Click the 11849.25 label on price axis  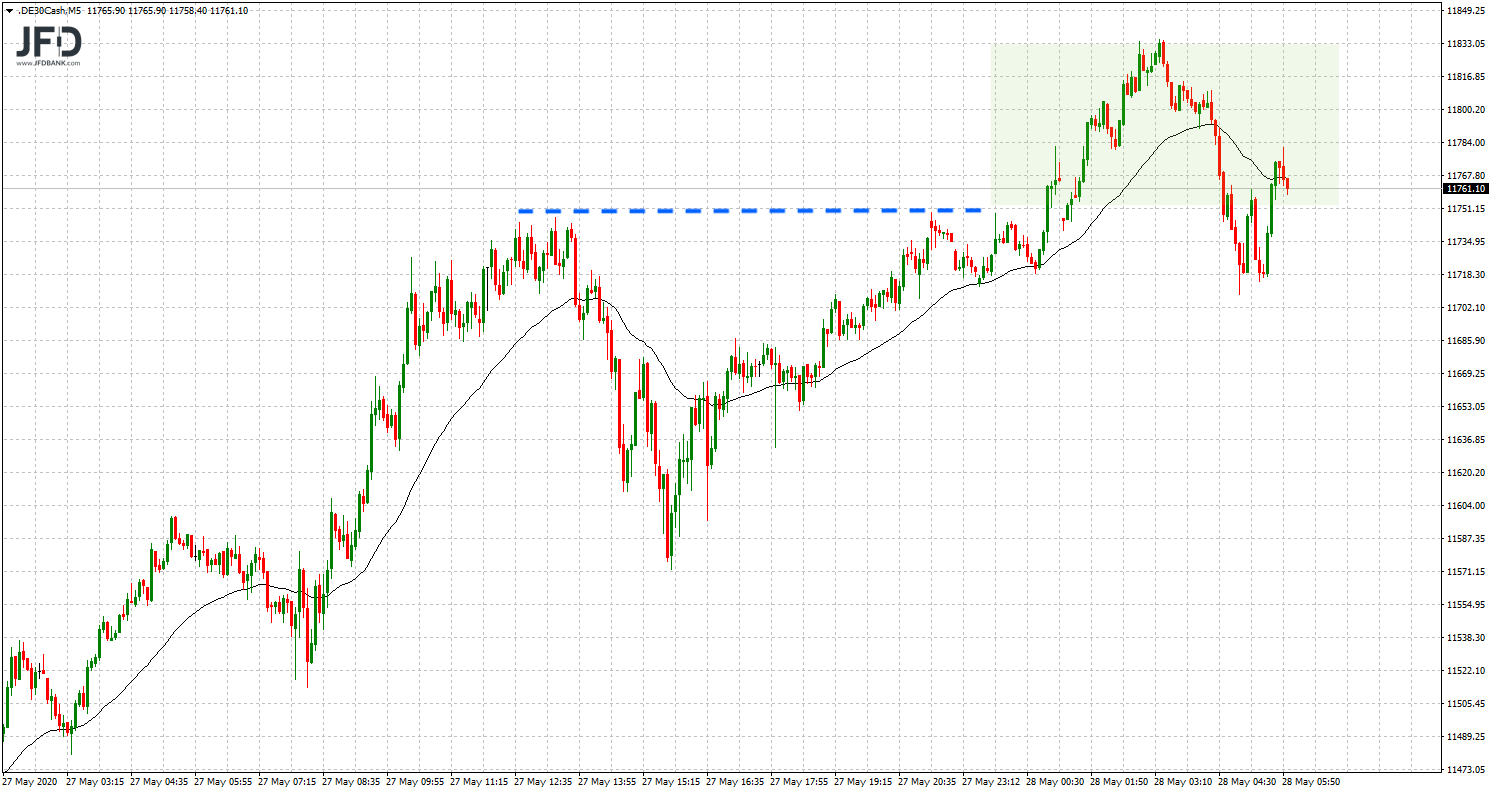(1465, 11)
